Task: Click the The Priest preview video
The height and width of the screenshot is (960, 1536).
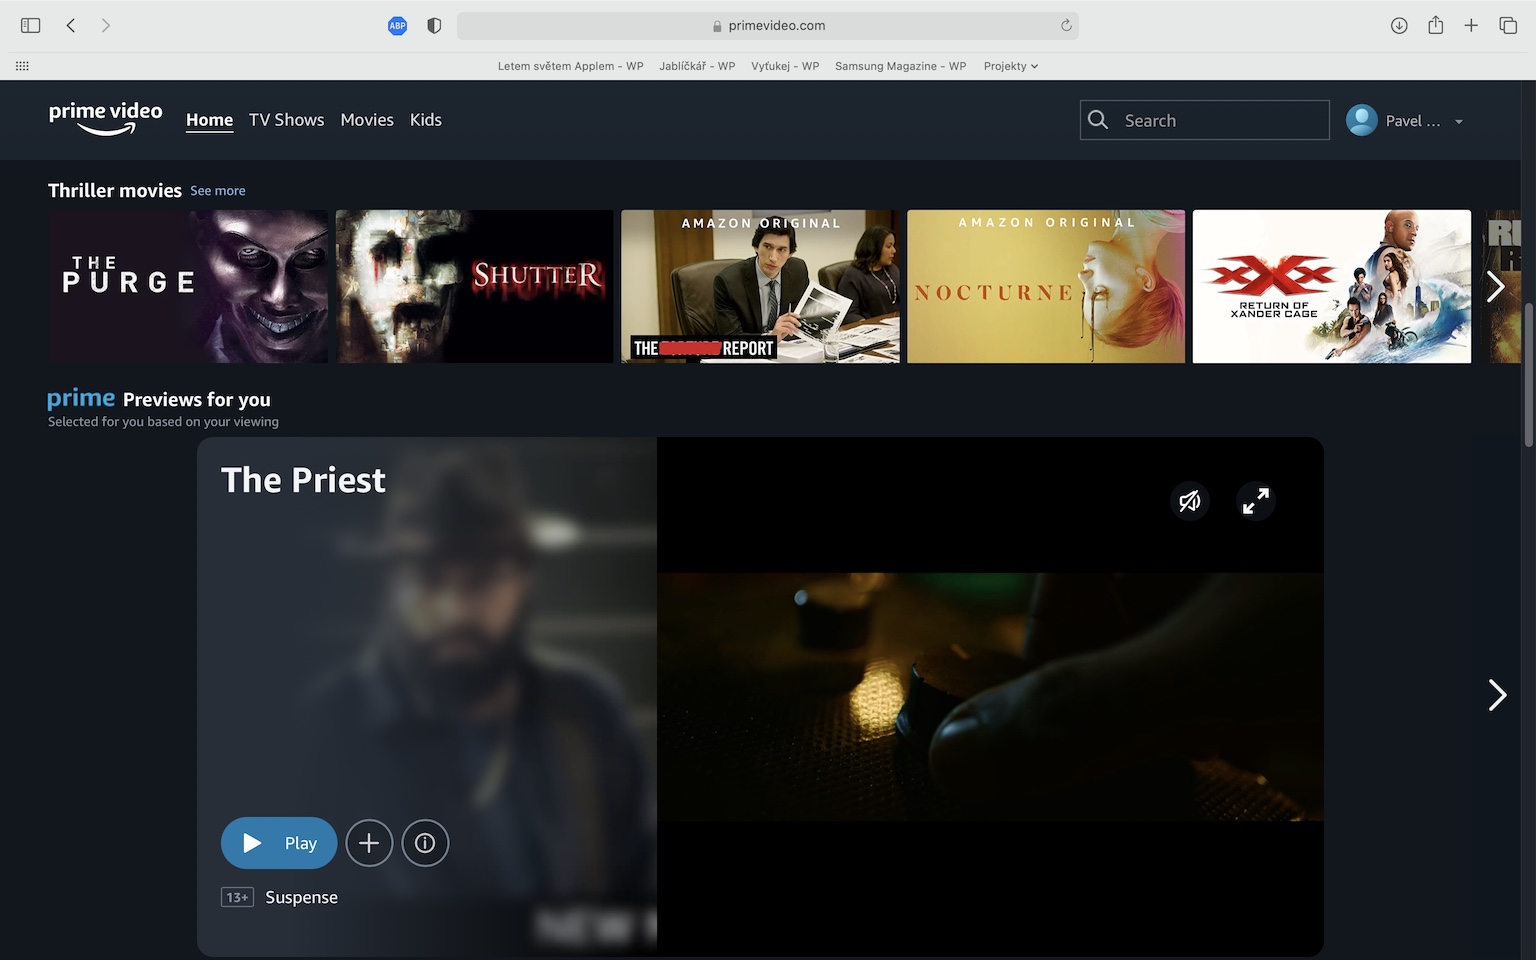Action: tap(990, 697)
